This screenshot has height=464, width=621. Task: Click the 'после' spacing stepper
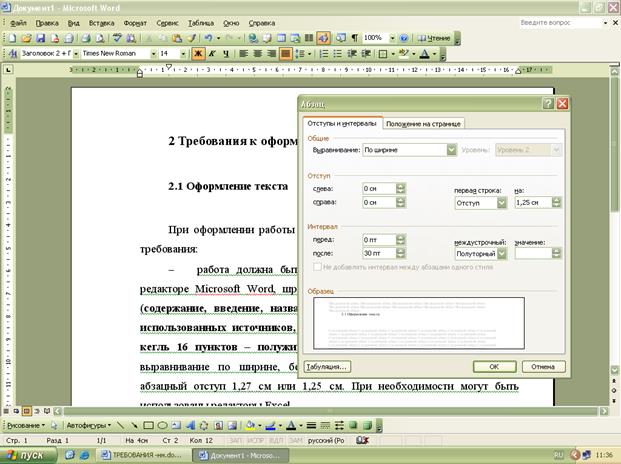(401, 254)
